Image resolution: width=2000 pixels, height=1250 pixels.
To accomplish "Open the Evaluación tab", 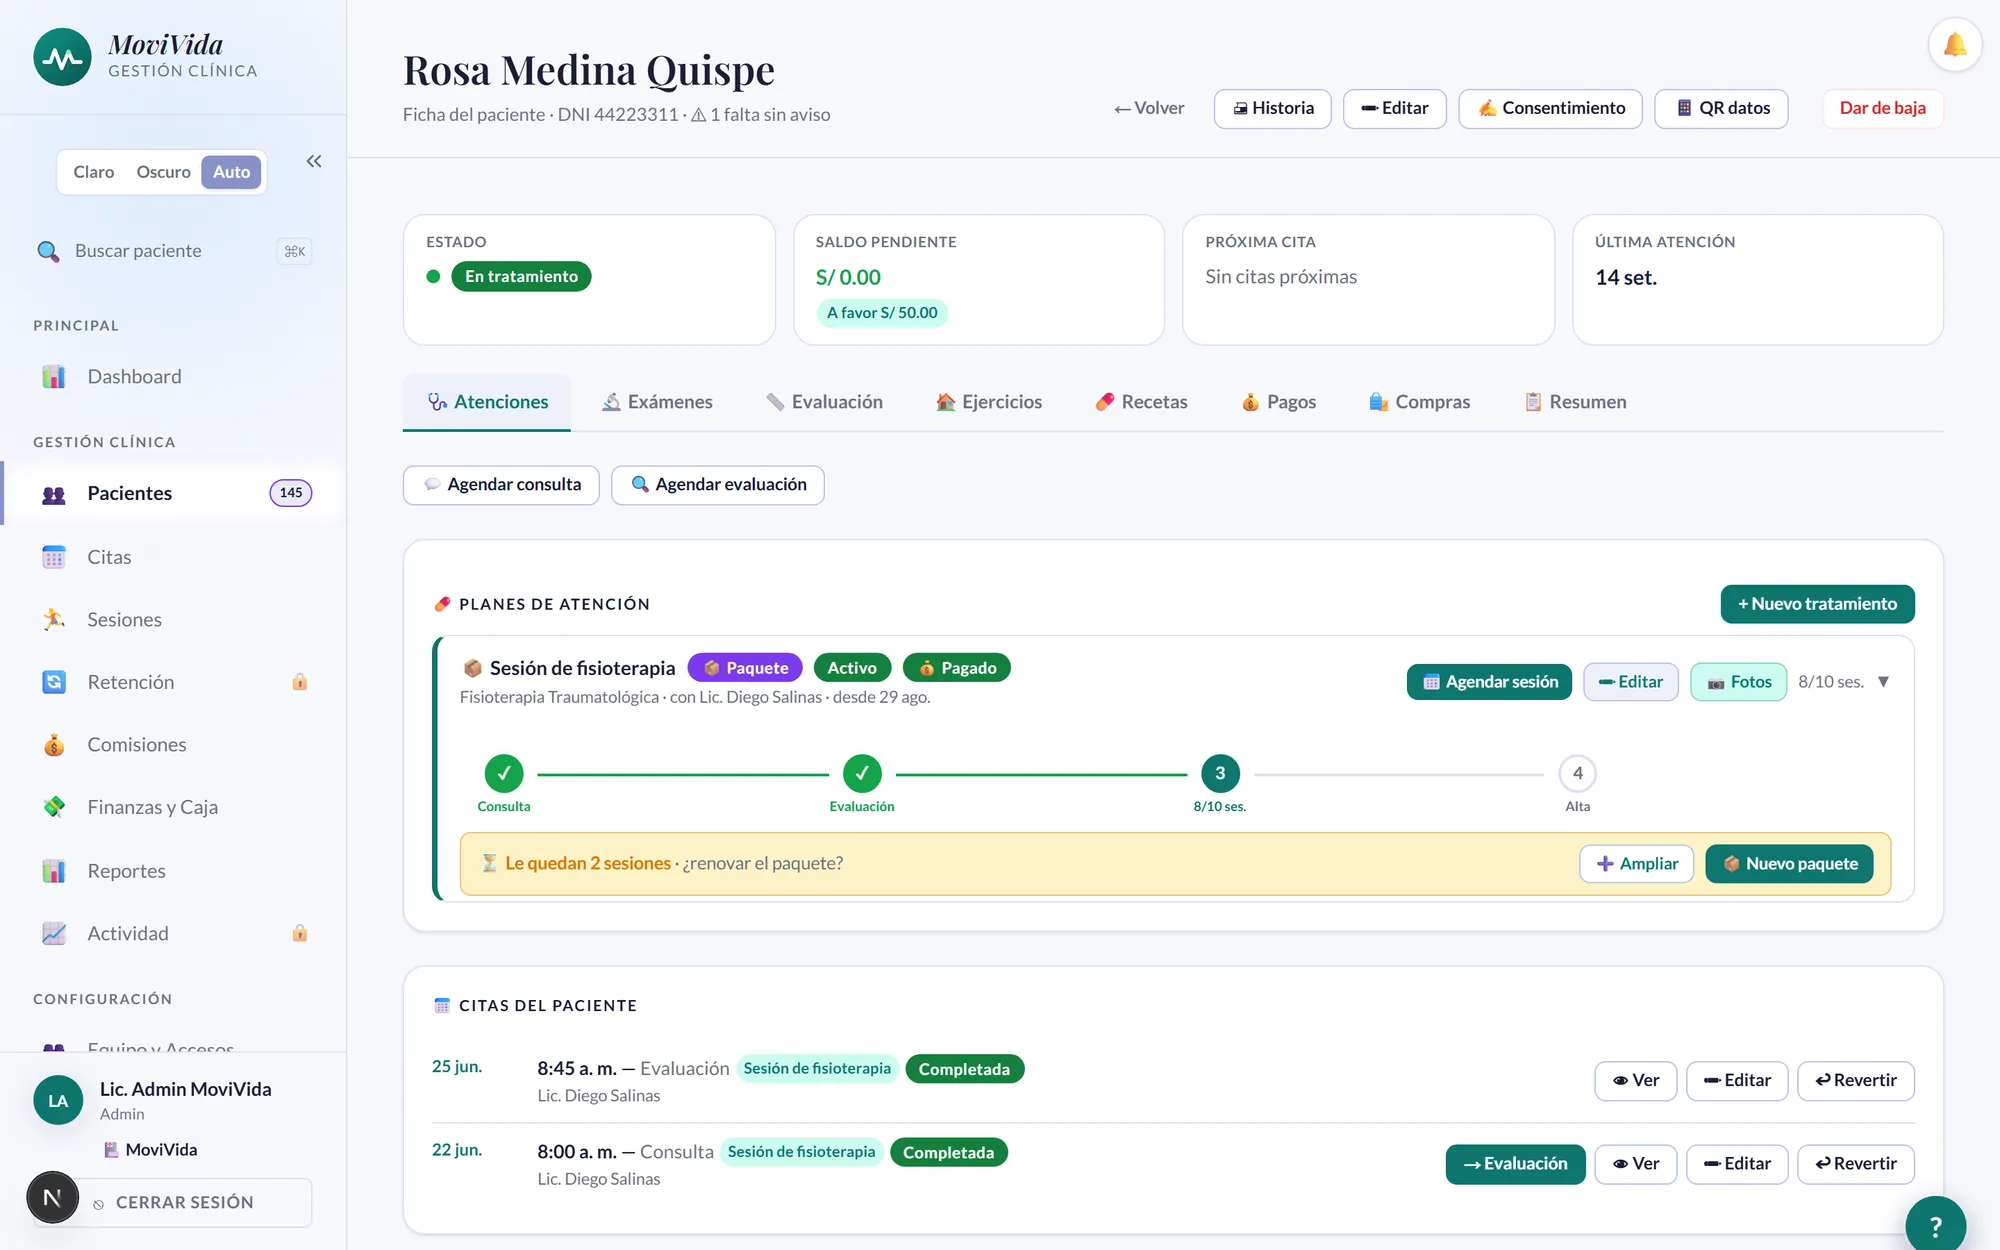I will (x=824, y=402).
